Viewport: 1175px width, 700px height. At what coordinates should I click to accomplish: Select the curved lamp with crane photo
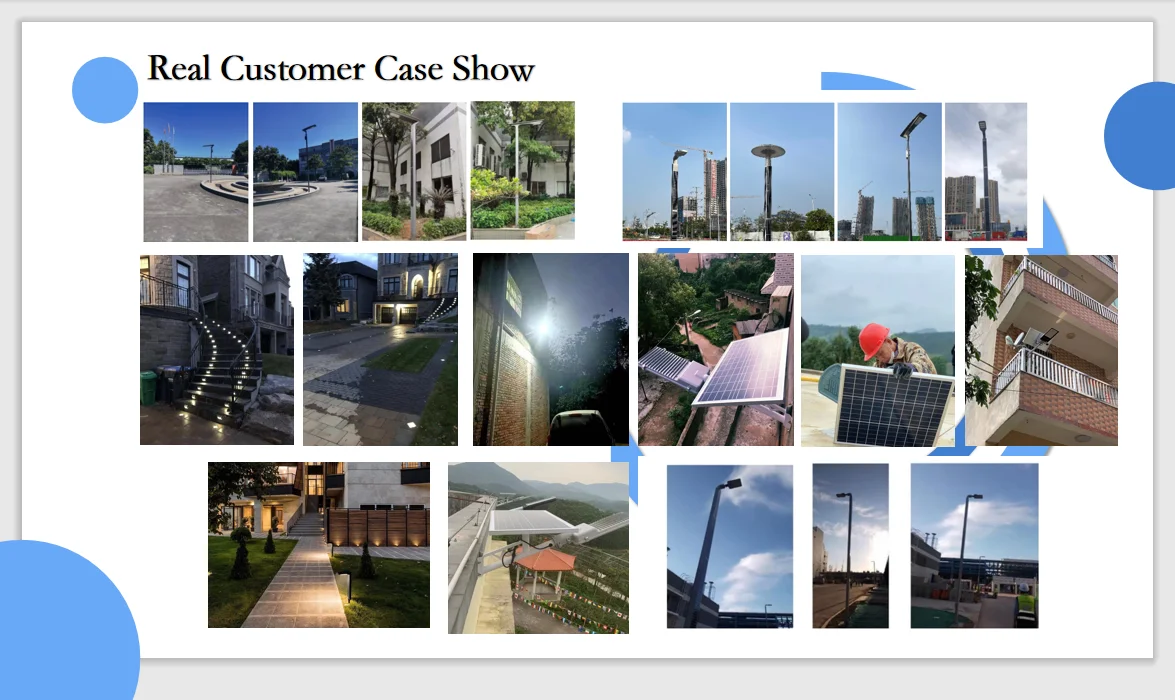[674, 172]
